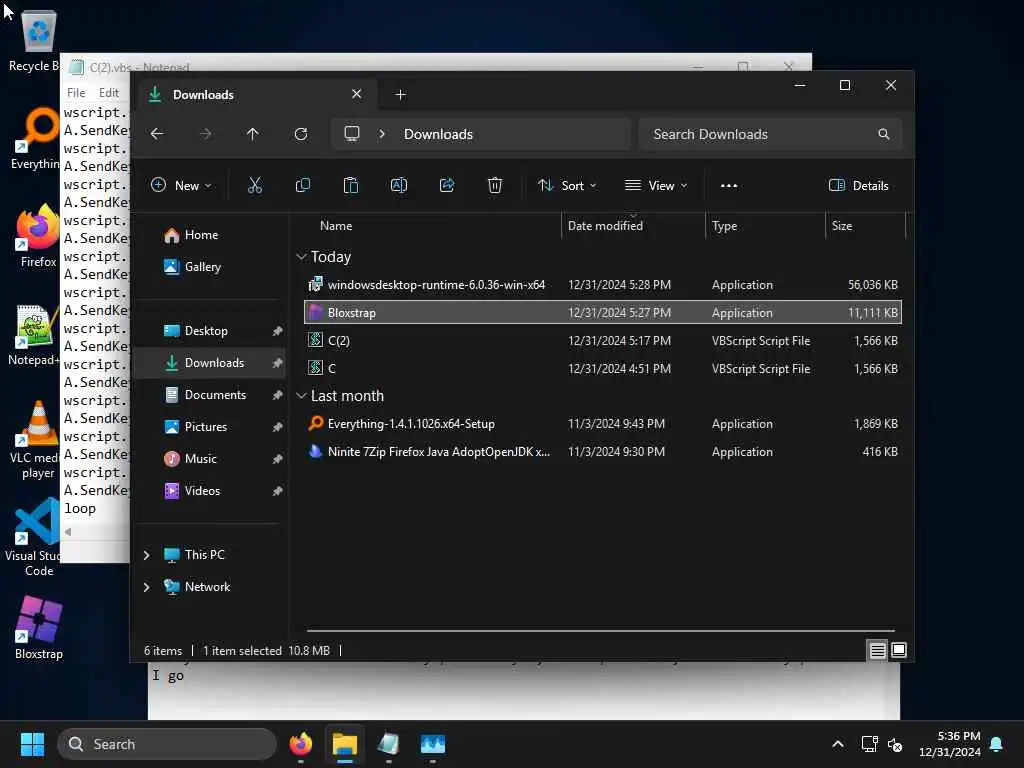
Task: Click the Share icon in toolbar
Action: pyautogui.click(x=447, y=185)
